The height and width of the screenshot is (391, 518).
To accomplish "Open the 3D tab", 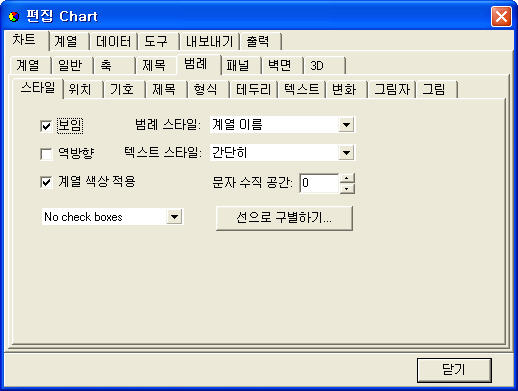I will coord(325,65).
